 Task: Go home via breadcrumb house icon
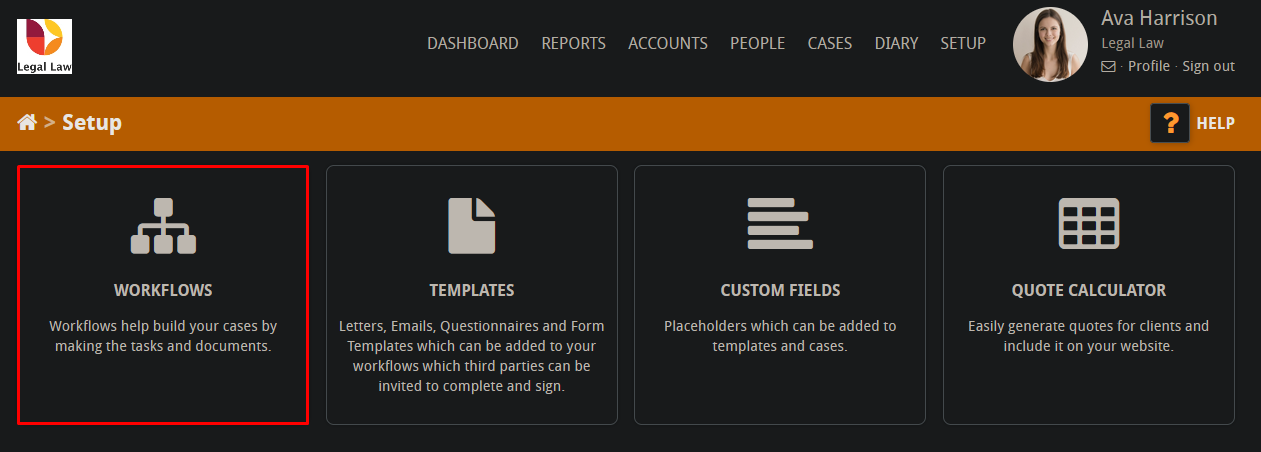click(x=27, y=122)
